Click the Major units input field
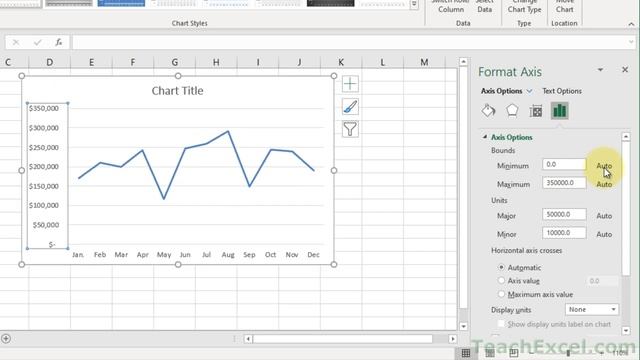 tap(564, 214)
